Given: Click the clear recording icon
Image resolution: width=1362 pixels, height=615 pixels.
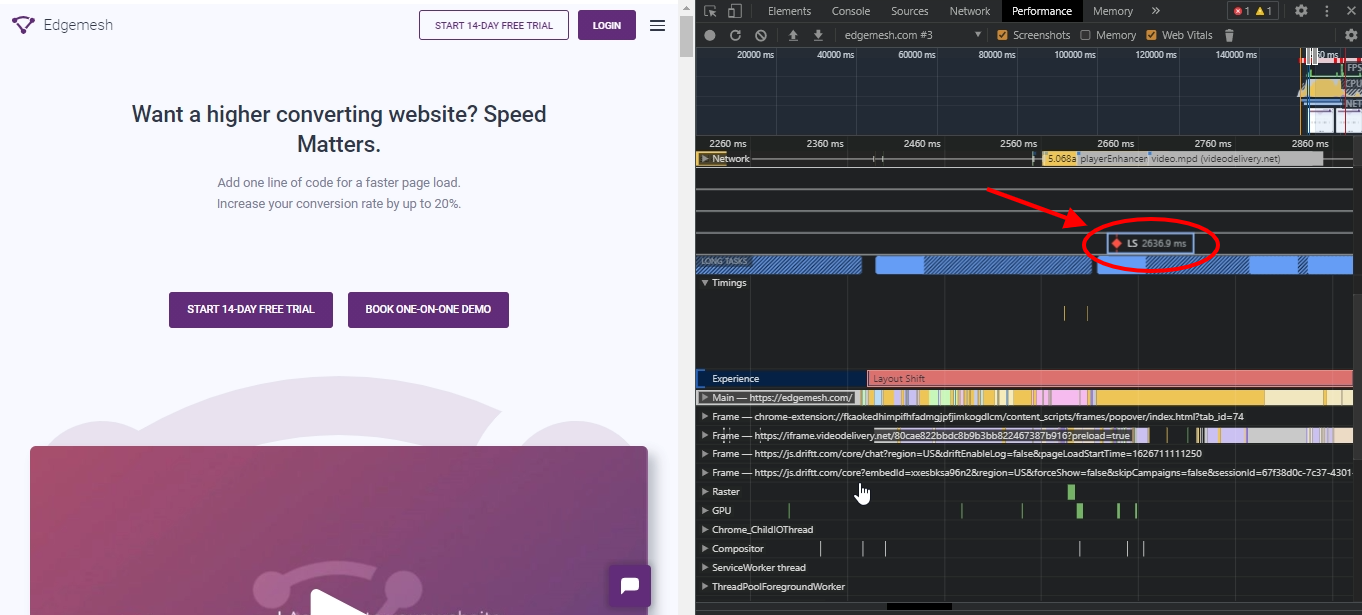Looking at the screenshot, I should click(761, 35).
